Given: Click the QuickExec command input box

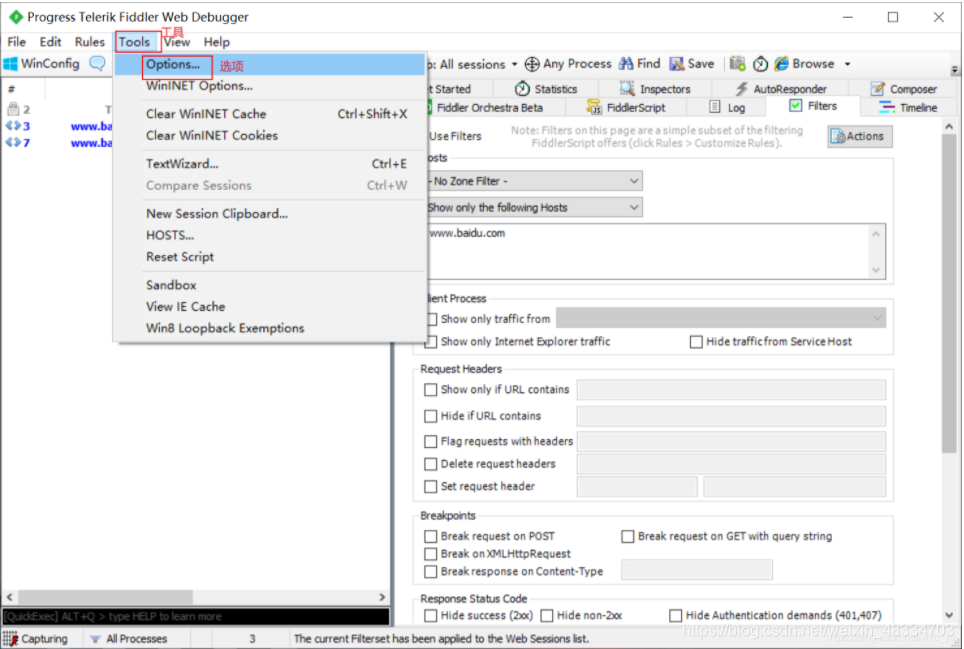Looking at the screenshot, I should click(x=196, y=616).
